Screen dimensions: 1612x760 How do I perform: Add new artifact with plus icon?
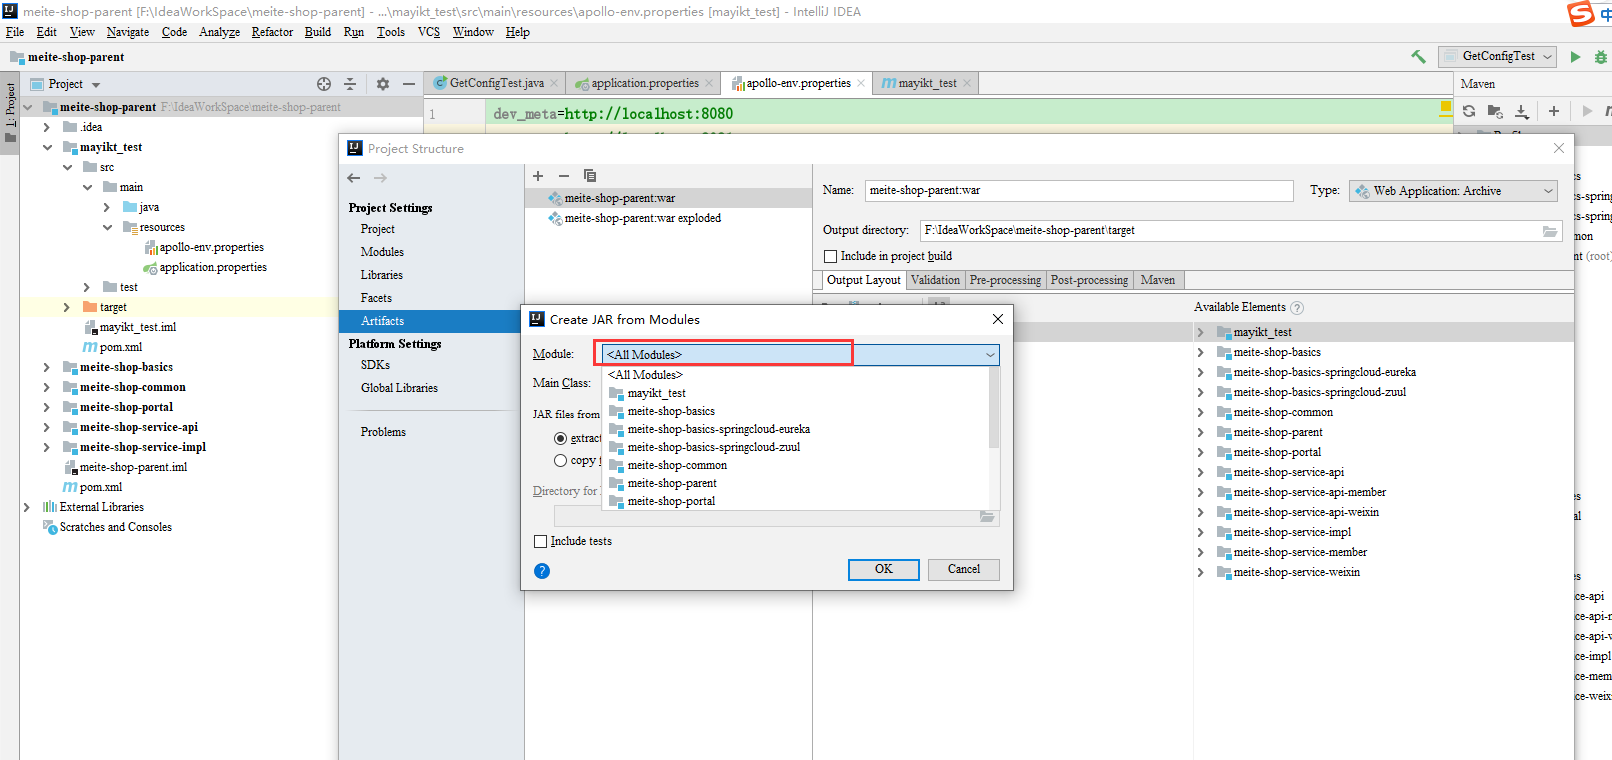point(538,176)
